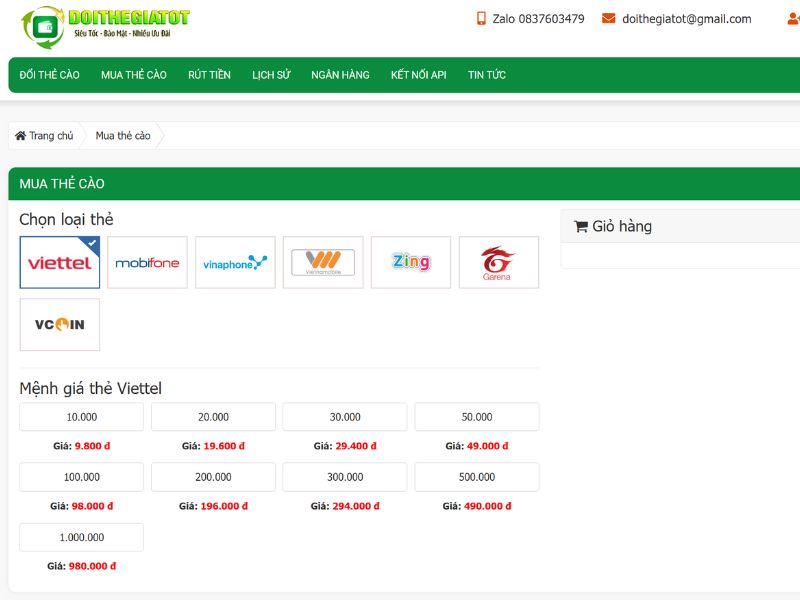
Task: Click the price 49.000 đ
Action: pyautogui.click(x=488, y=446)
